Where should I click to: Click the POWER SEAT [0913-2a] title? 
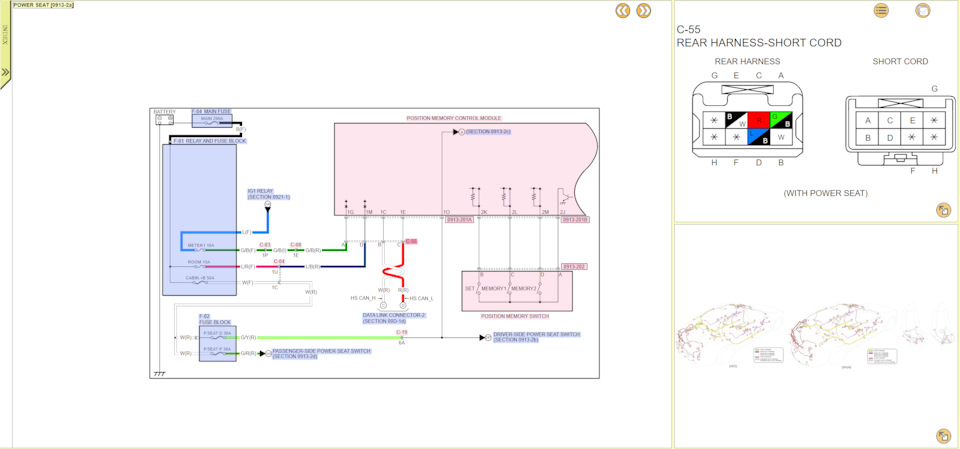(43, 4)
